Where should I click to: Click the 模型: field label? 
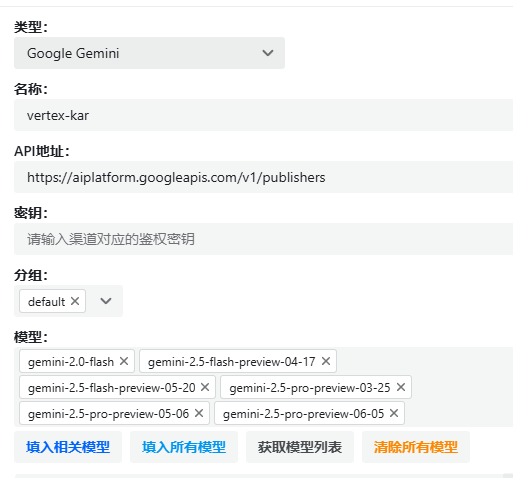pyautogui.click(x=31, y=337)
